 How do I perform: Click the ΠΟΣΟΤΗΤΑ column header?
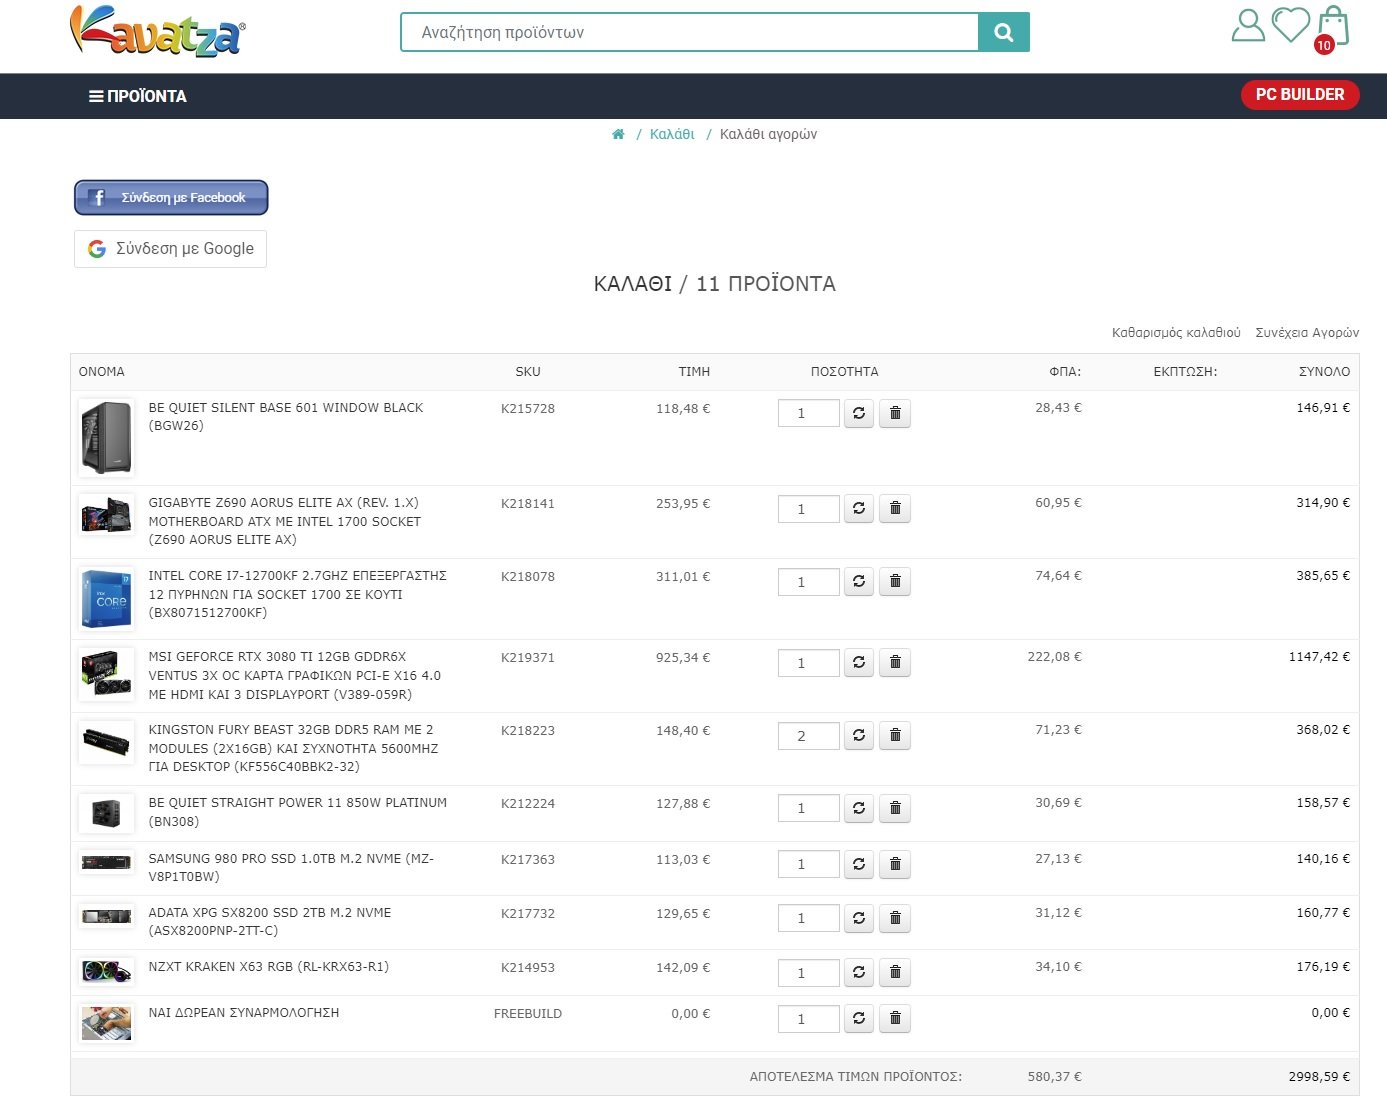coord(845,372)
